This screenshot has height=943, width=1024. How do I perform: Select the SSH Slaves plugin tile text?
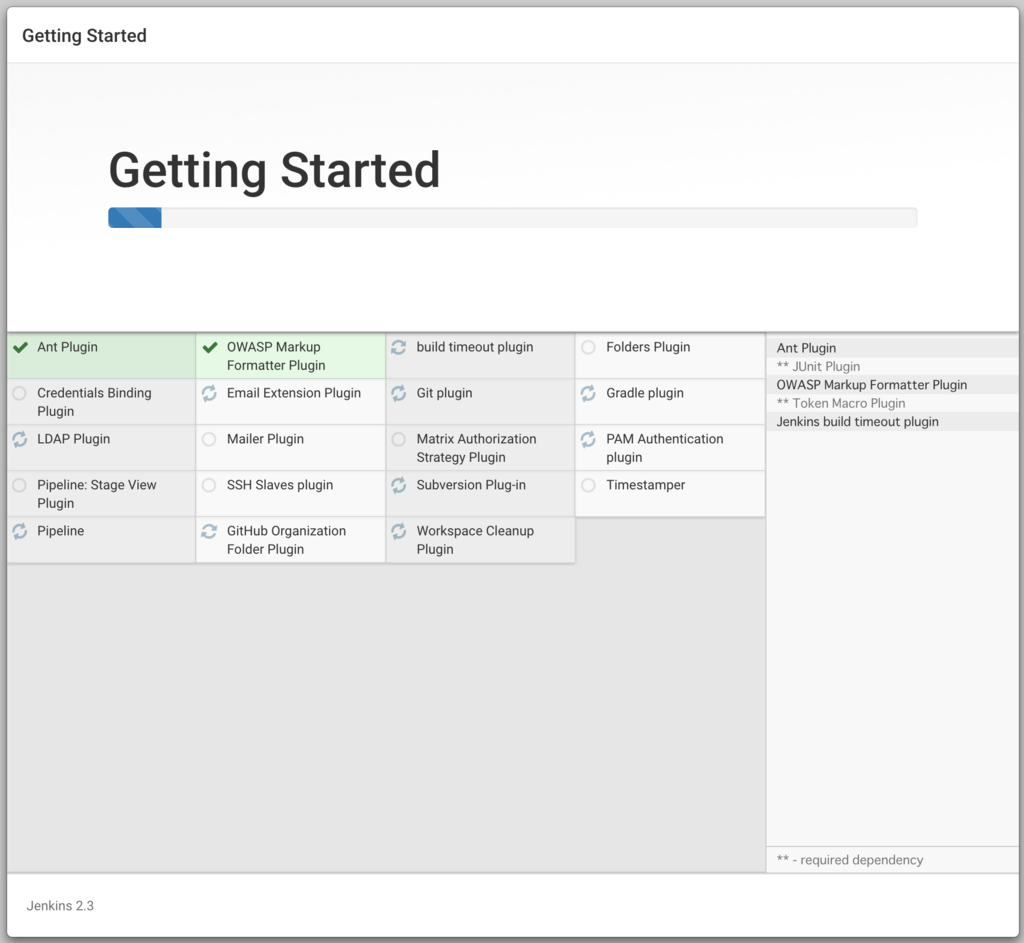[x=280, y=485]
